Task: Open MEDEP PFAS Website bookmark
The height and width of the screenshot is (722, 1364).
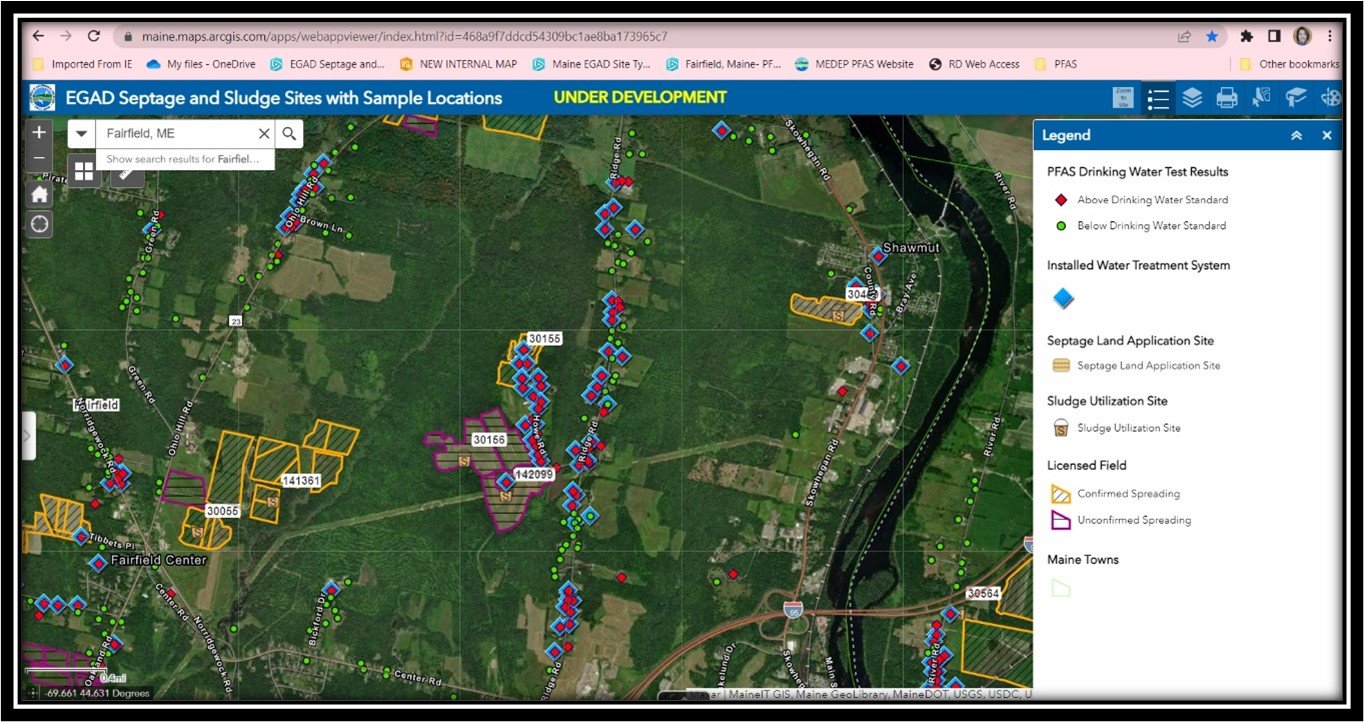Action: click(x=854, y=64)
